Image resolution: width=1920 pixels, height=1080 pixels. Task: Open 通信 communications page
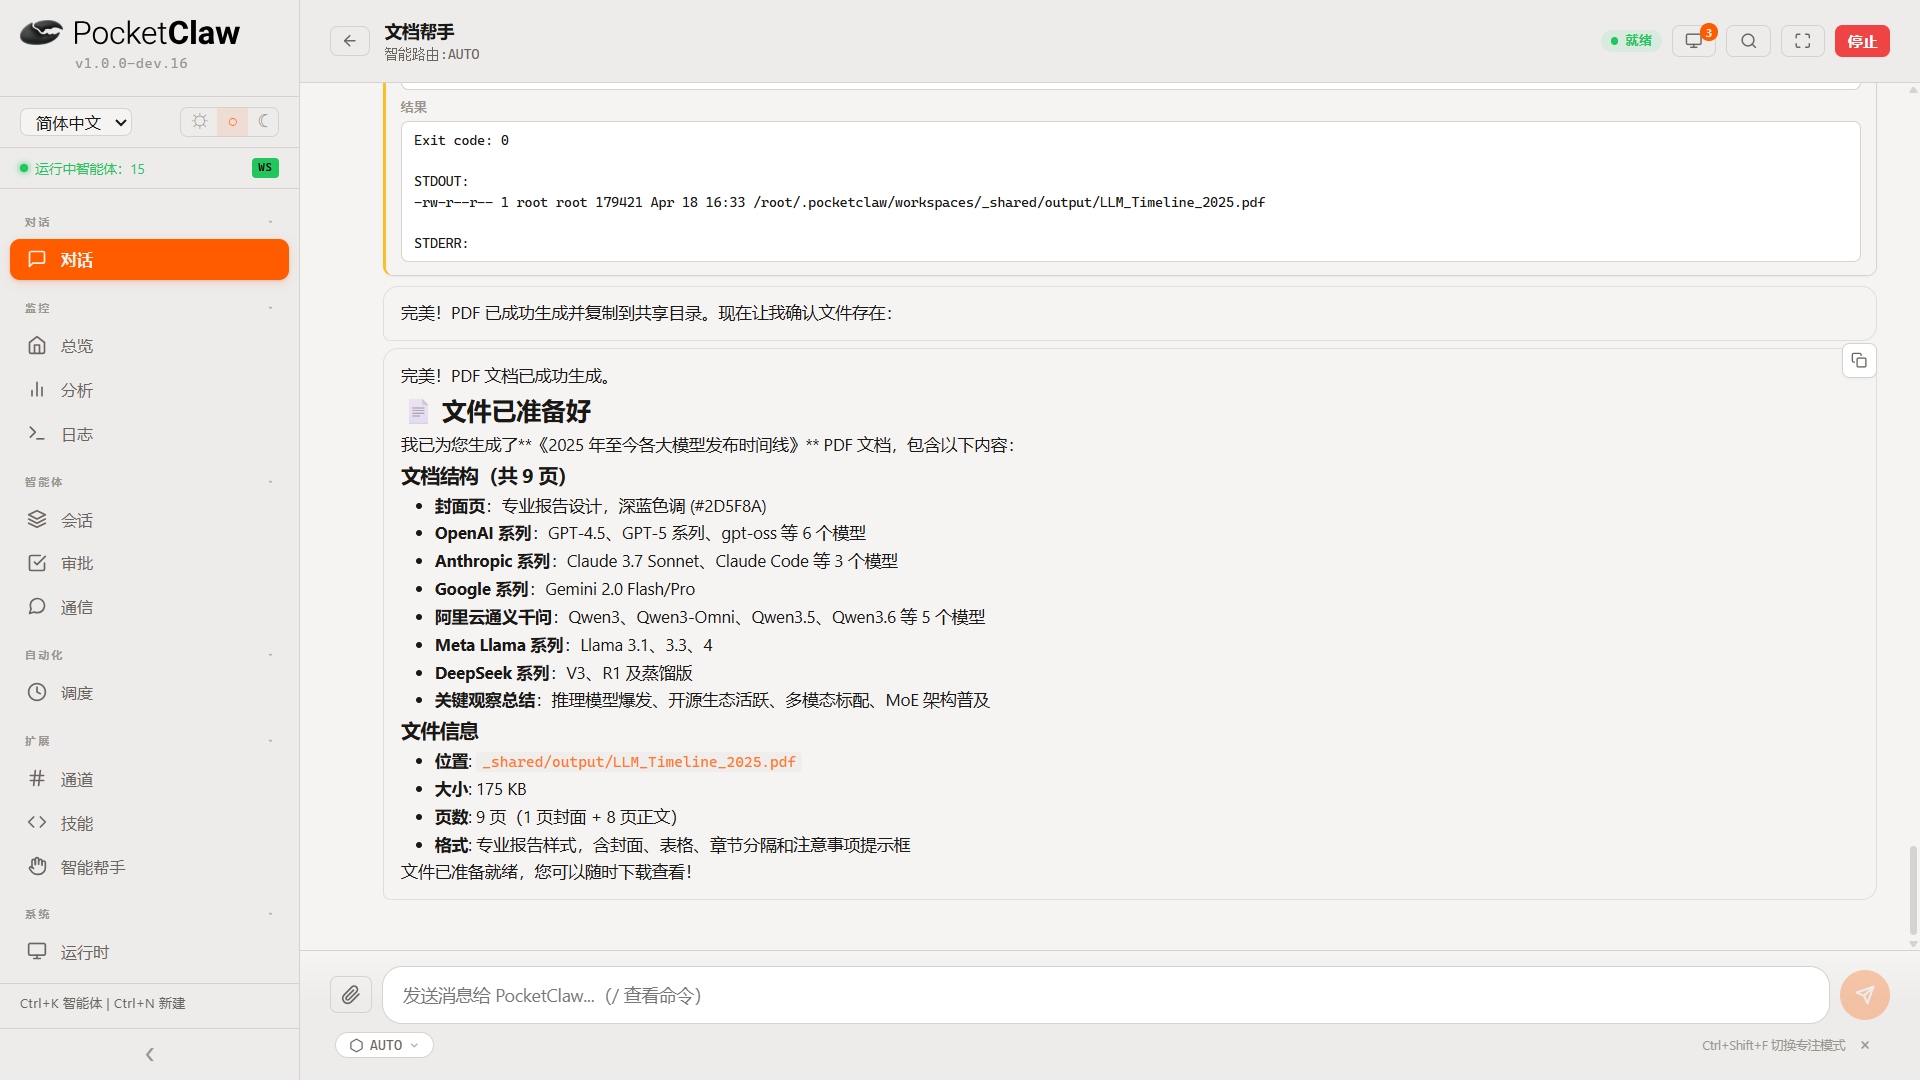point(150,607)
